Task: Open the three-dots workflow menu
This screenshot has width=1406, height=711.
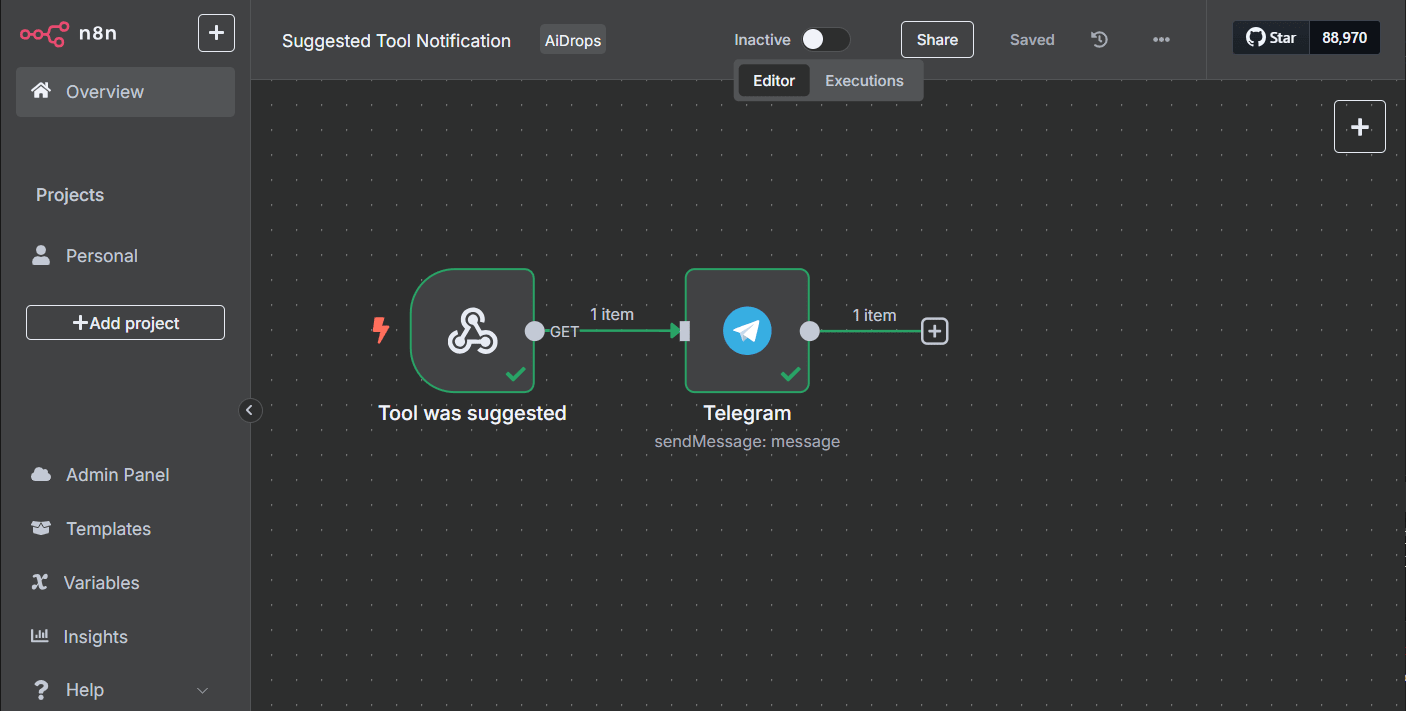Action: 1161,40
